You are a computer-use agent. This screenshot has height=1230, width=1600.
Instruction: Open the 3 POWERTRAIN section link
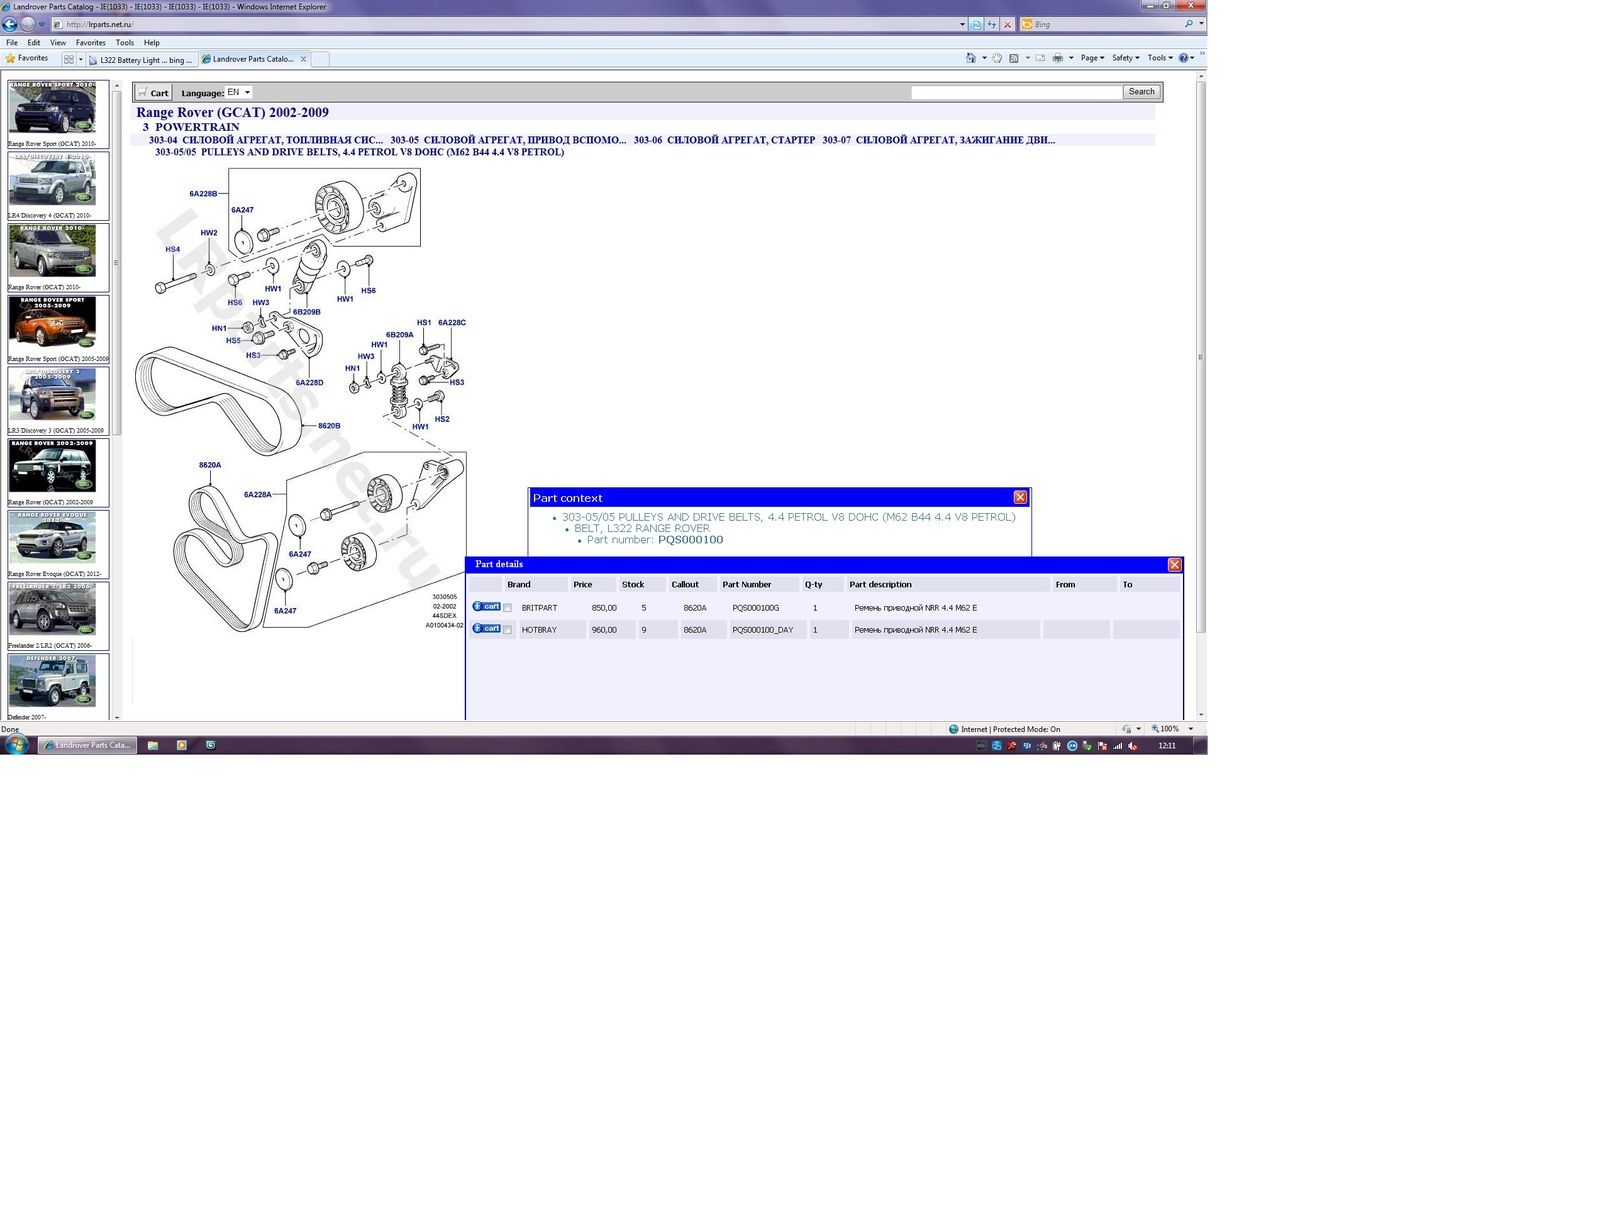tap(191, 127)
